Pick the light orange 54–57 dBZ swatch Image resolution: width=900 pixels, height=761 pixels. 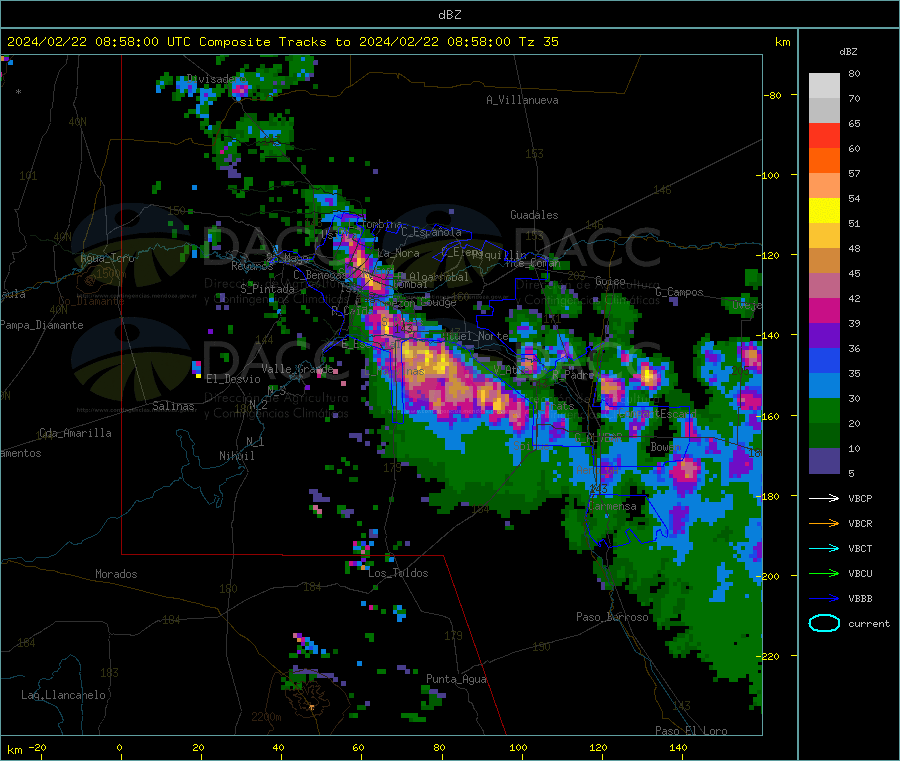pos(824,185)
